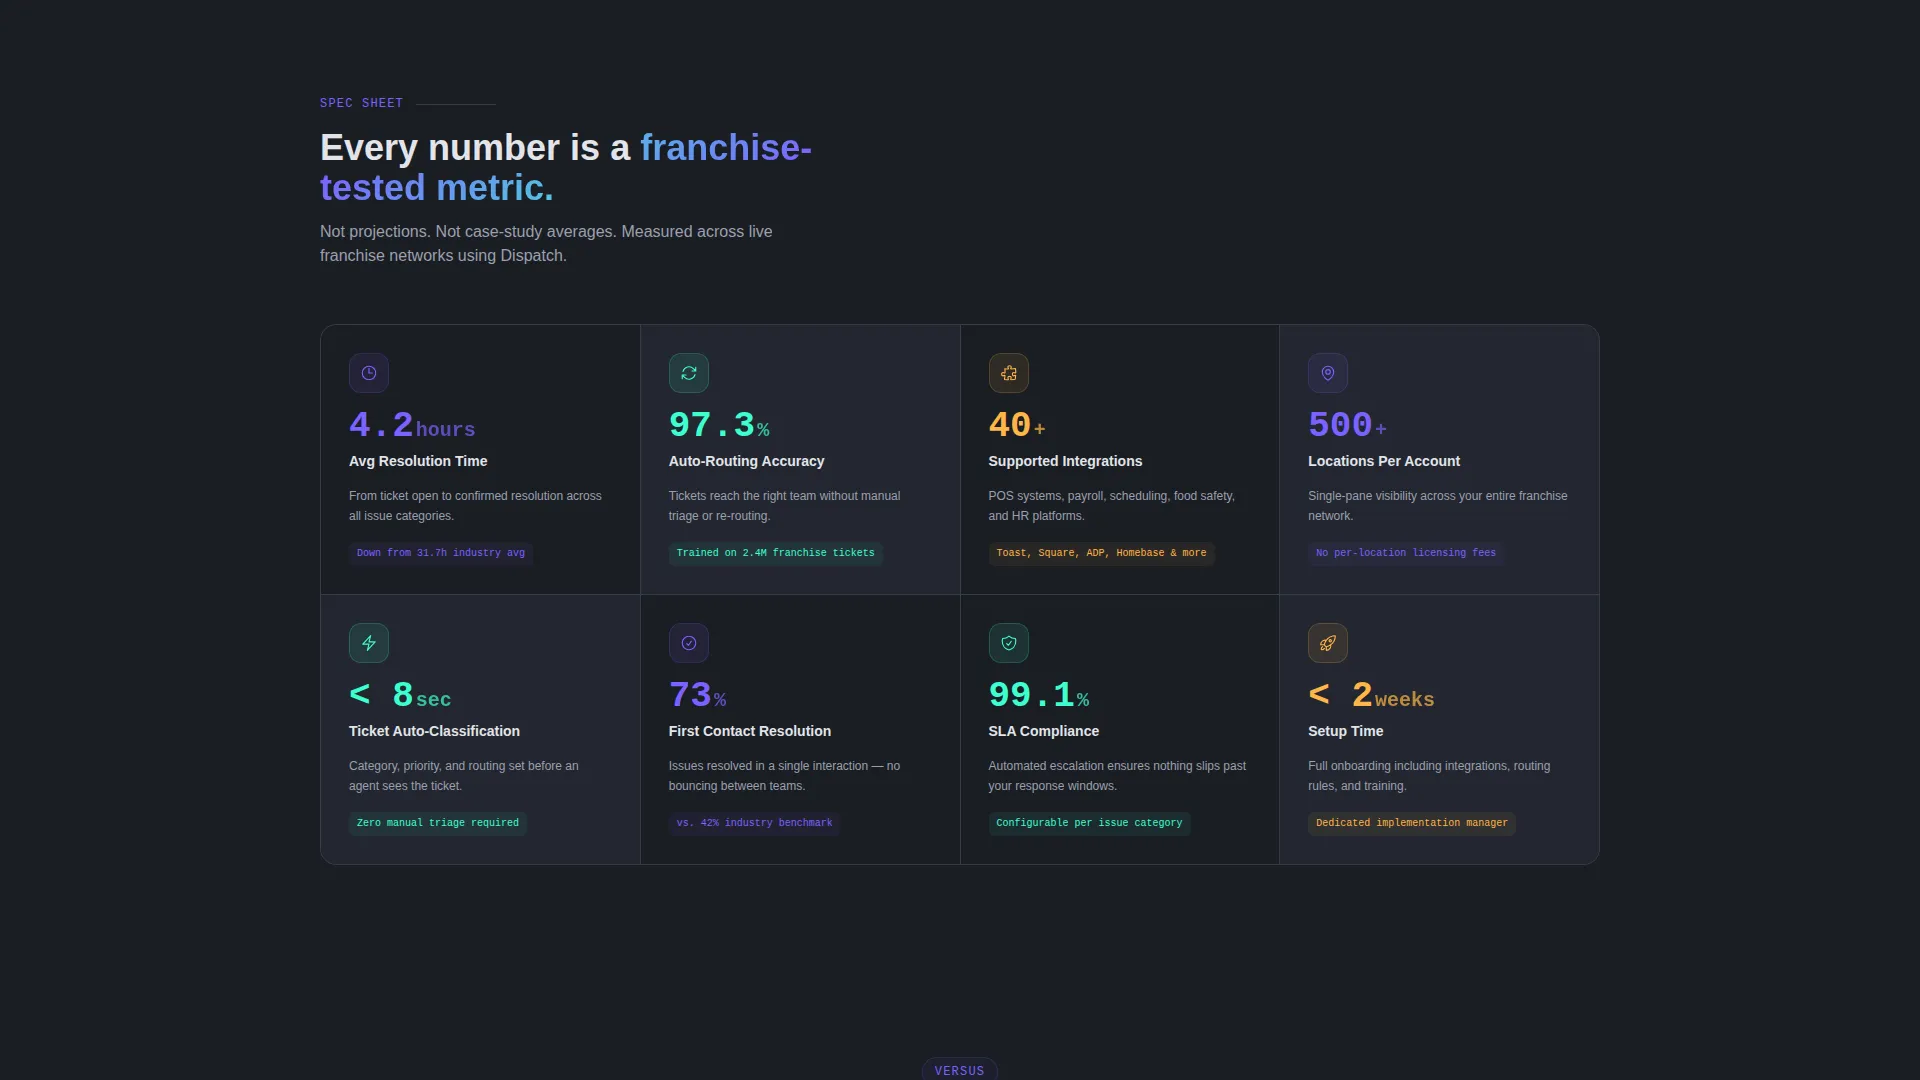Click the '97.3%' metric value
Screen dimensions: 1920x1080
click(719, 425)
